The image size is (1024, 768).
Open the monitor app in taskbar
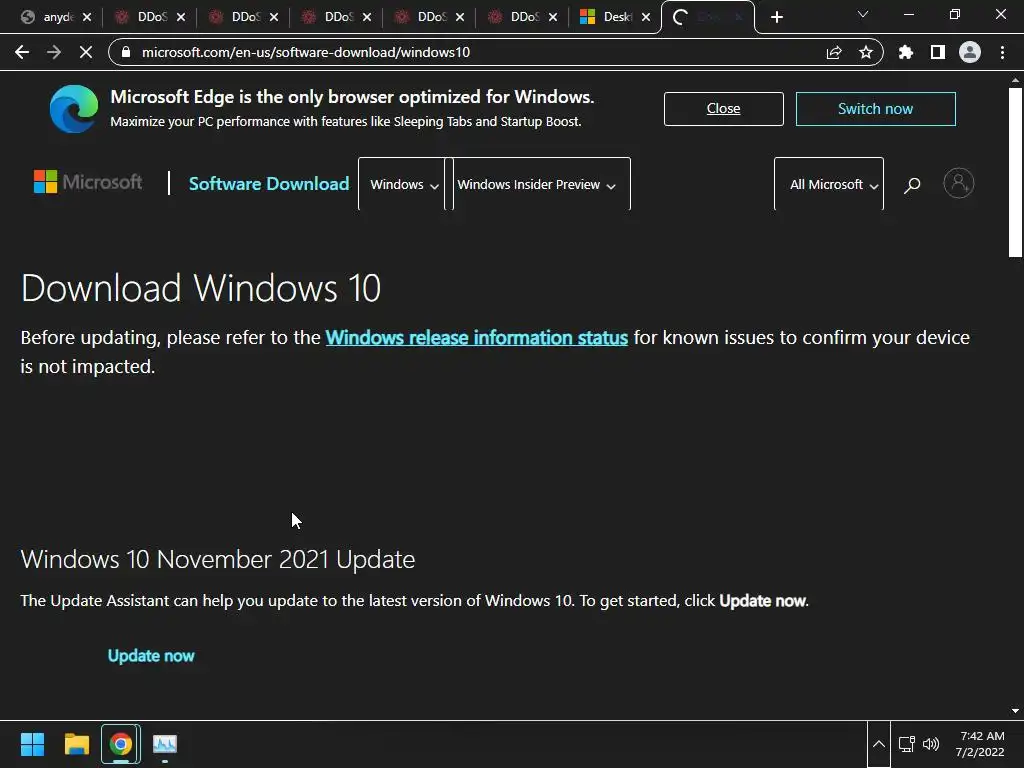(x=165, y=744)
